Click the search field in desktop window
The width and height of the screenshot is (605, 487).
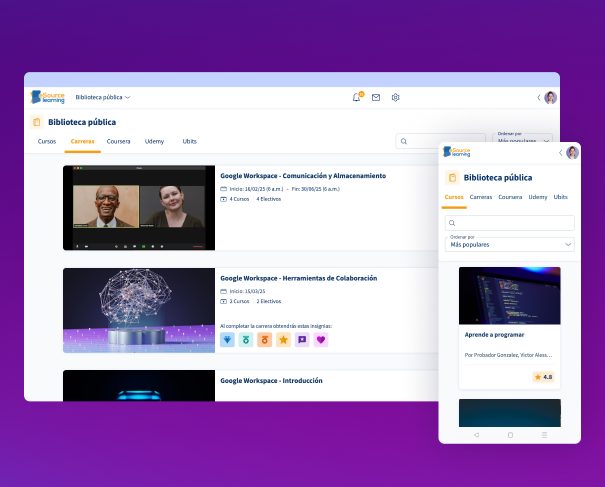point(440,141)
